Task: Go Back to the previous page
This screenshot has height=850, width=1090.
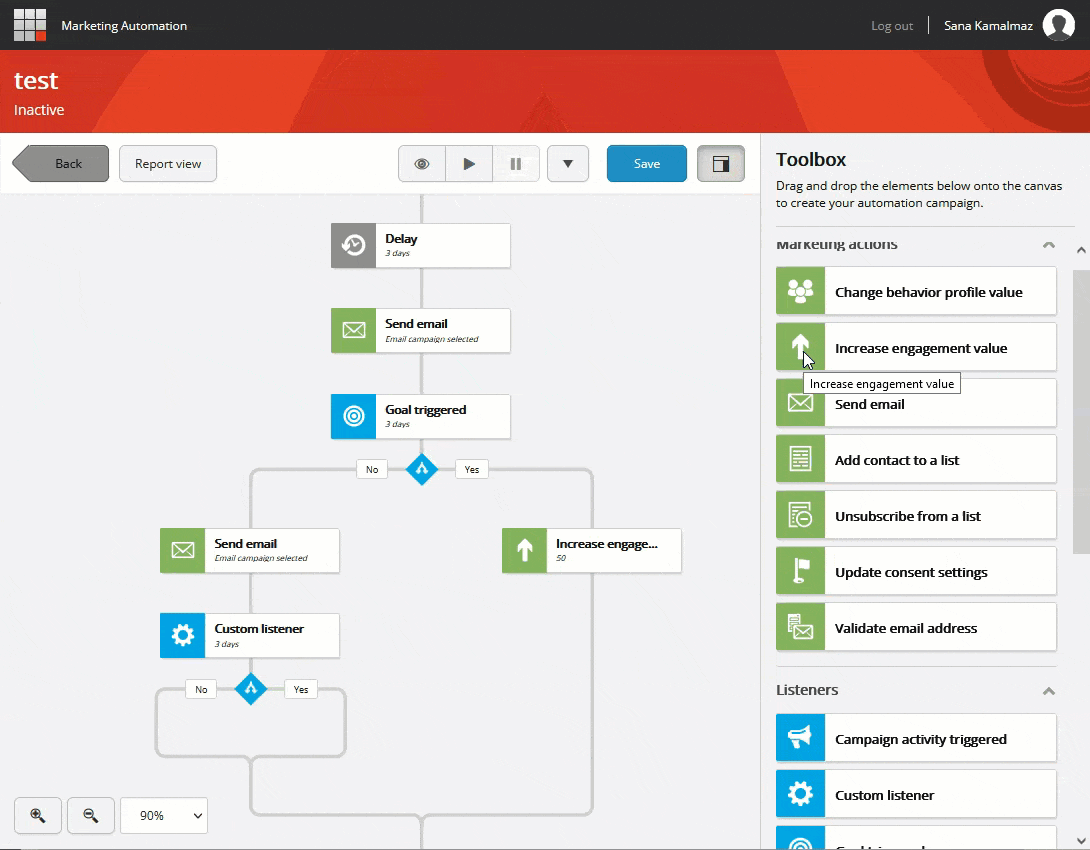Action: pyautogui.click(x=60, y=164)
